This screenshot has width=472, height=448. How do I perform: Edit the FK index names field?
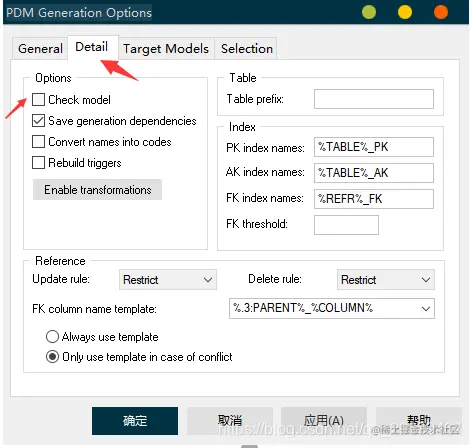click(374, 199)
